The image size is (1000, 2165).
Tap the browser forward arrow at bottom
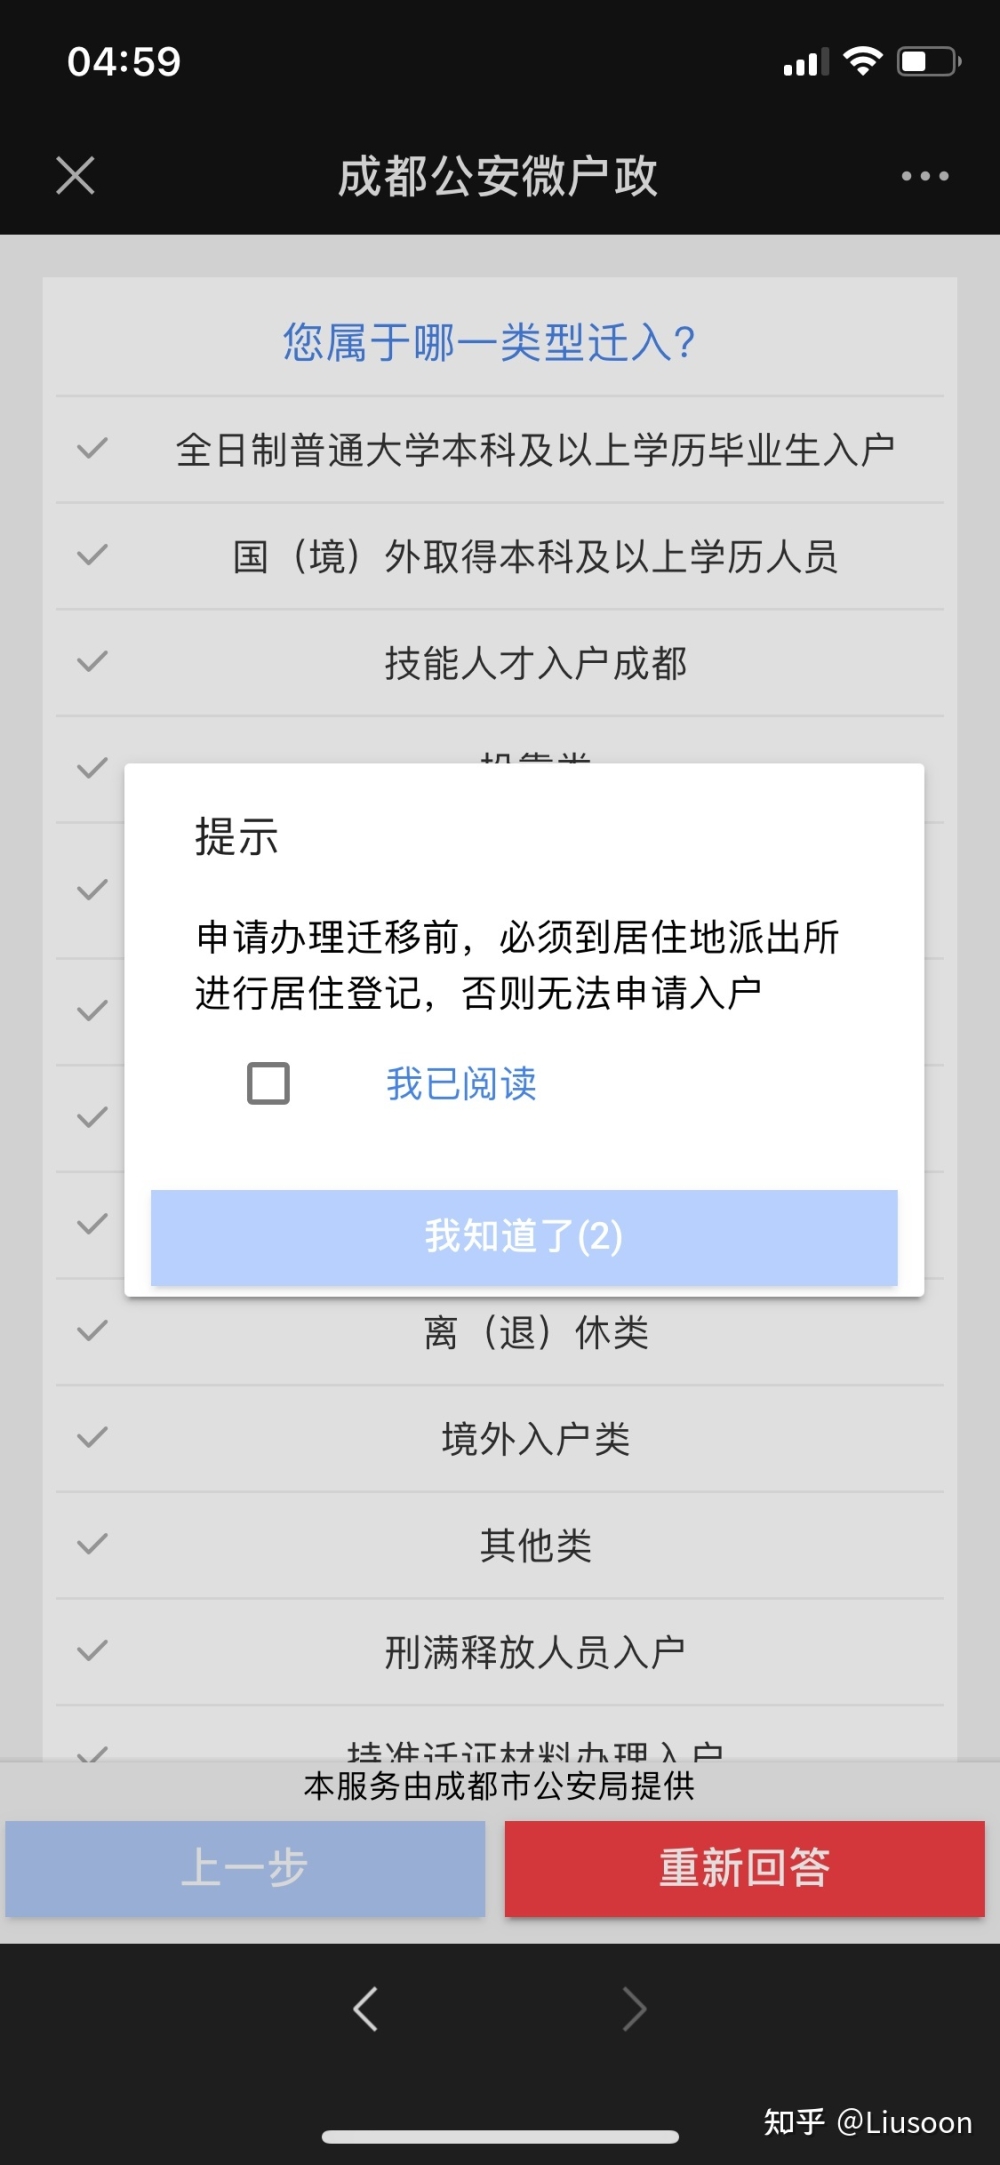(634, 2009)
